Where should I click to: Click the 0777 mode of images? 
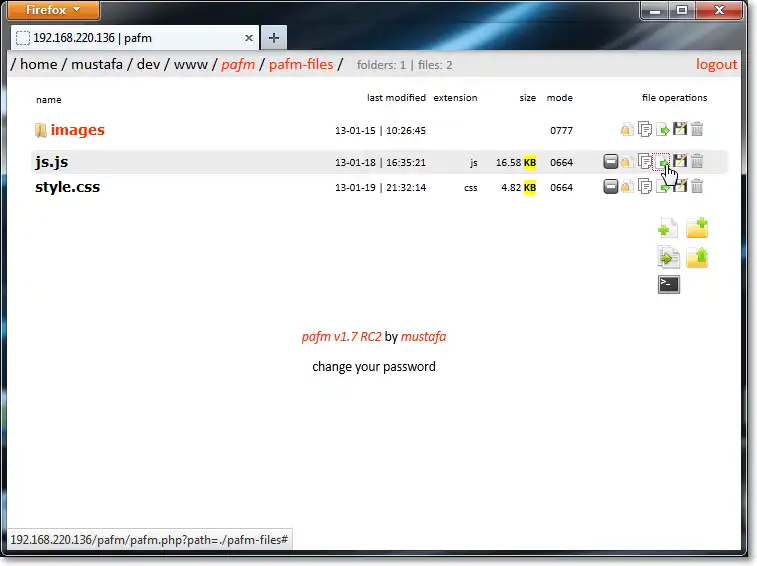(x=561, y=130)
